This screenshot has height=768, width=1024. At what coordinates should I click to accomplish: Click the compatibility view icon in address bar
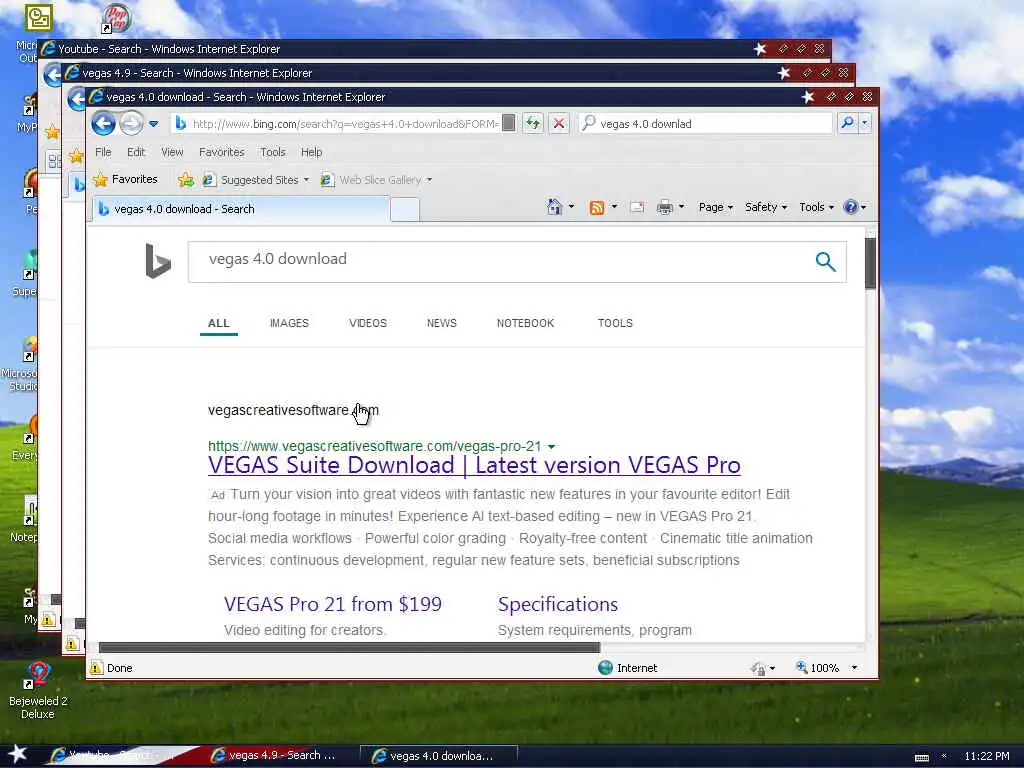click(x=508, y=123)
